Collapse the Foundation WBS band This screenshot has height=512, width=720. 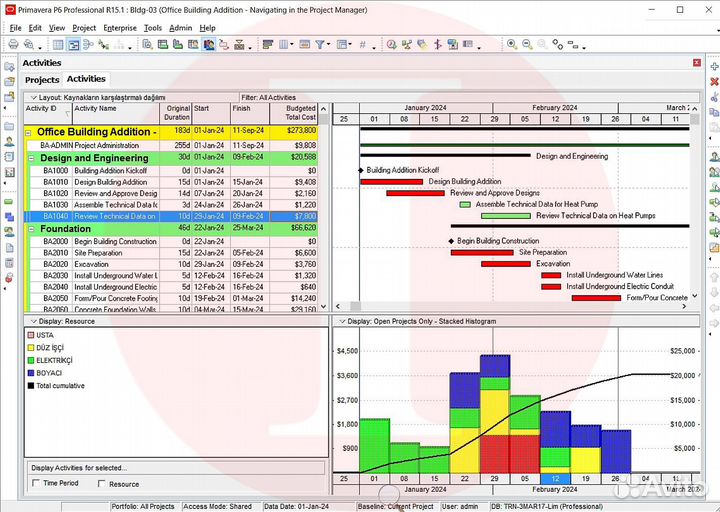32,229
